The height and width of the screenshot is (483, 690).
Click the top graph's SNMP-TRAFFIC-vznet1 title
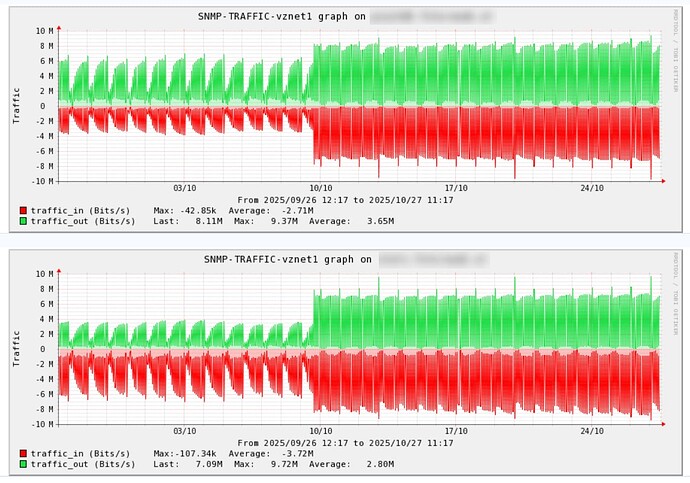click(283, 17)
